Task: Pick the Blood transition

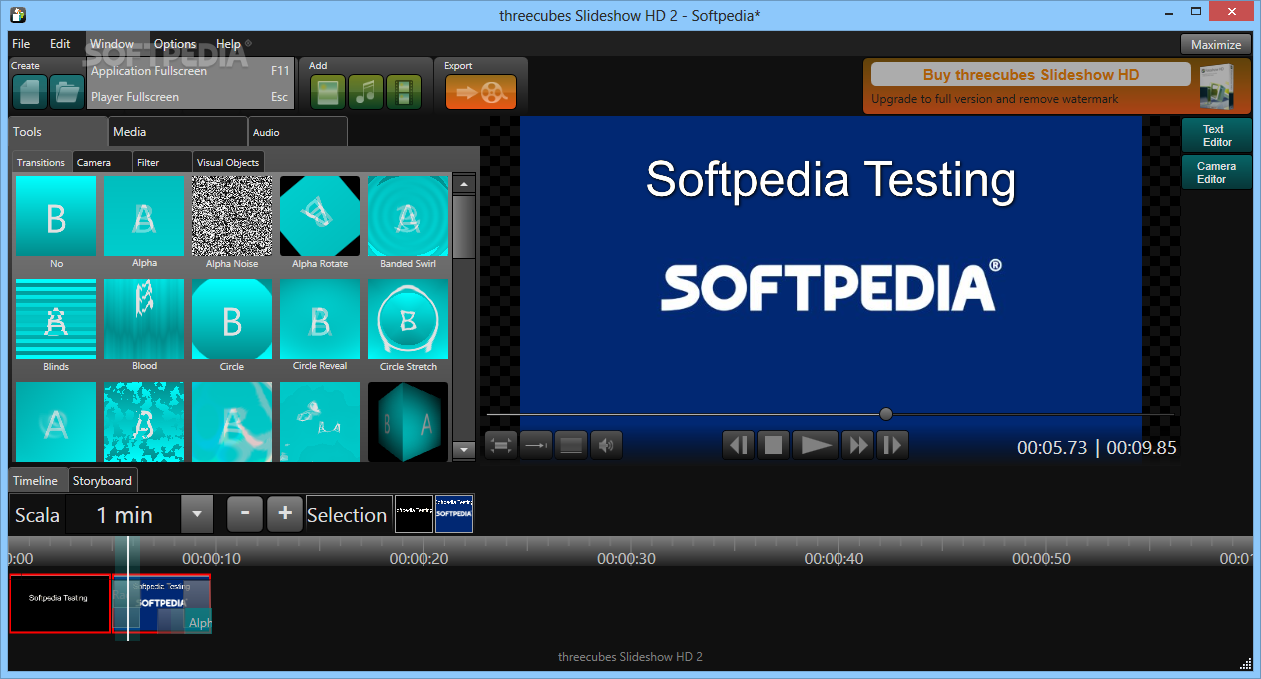Action: tap(144, 319)
